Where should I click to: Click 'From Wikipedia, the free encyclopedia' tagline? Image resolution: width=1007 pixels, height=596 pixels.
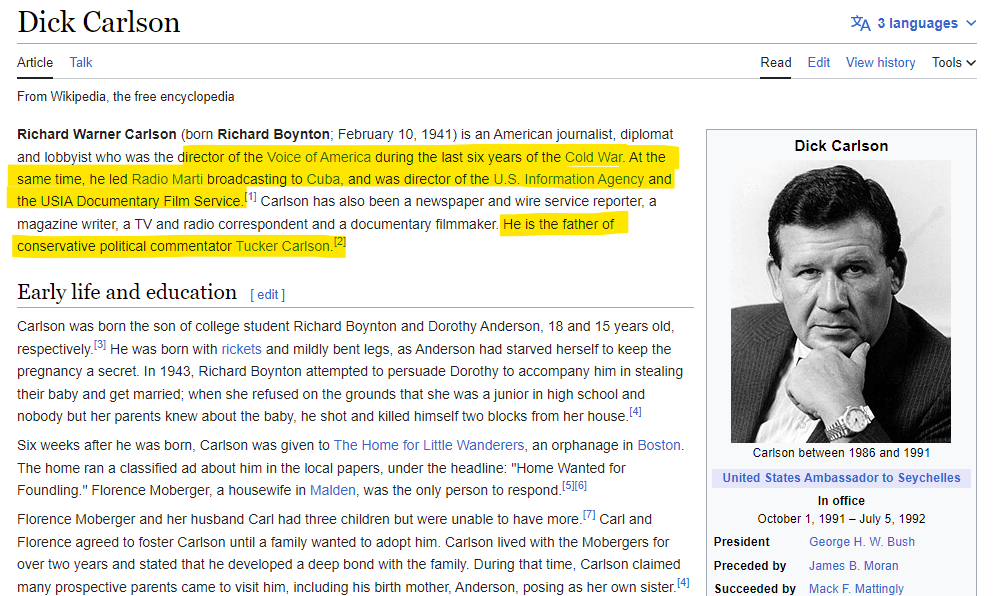pos(126,96)
